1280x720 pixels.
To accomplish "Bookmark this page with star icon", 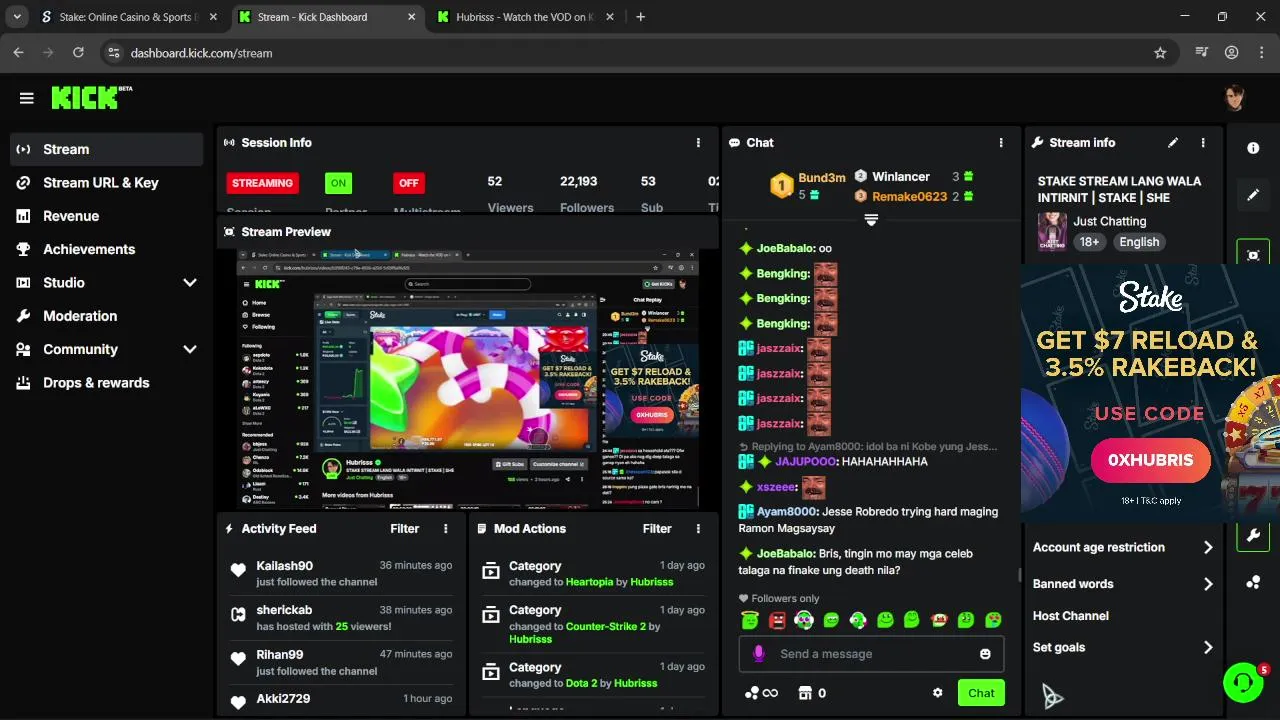I will point(1160,53).
